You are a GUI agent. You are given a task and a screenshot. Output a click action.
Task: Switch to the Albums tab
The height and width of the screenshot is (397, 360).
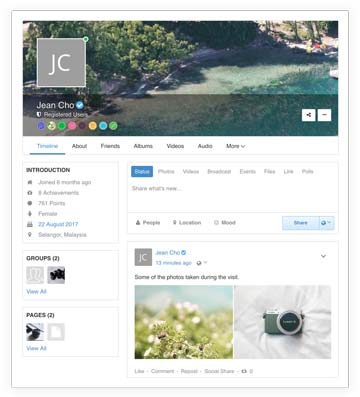143,146
